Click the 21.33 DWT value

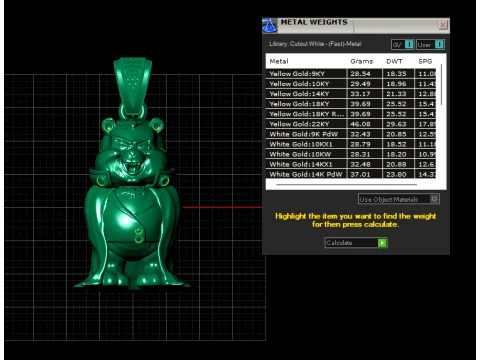coord(396,94)
